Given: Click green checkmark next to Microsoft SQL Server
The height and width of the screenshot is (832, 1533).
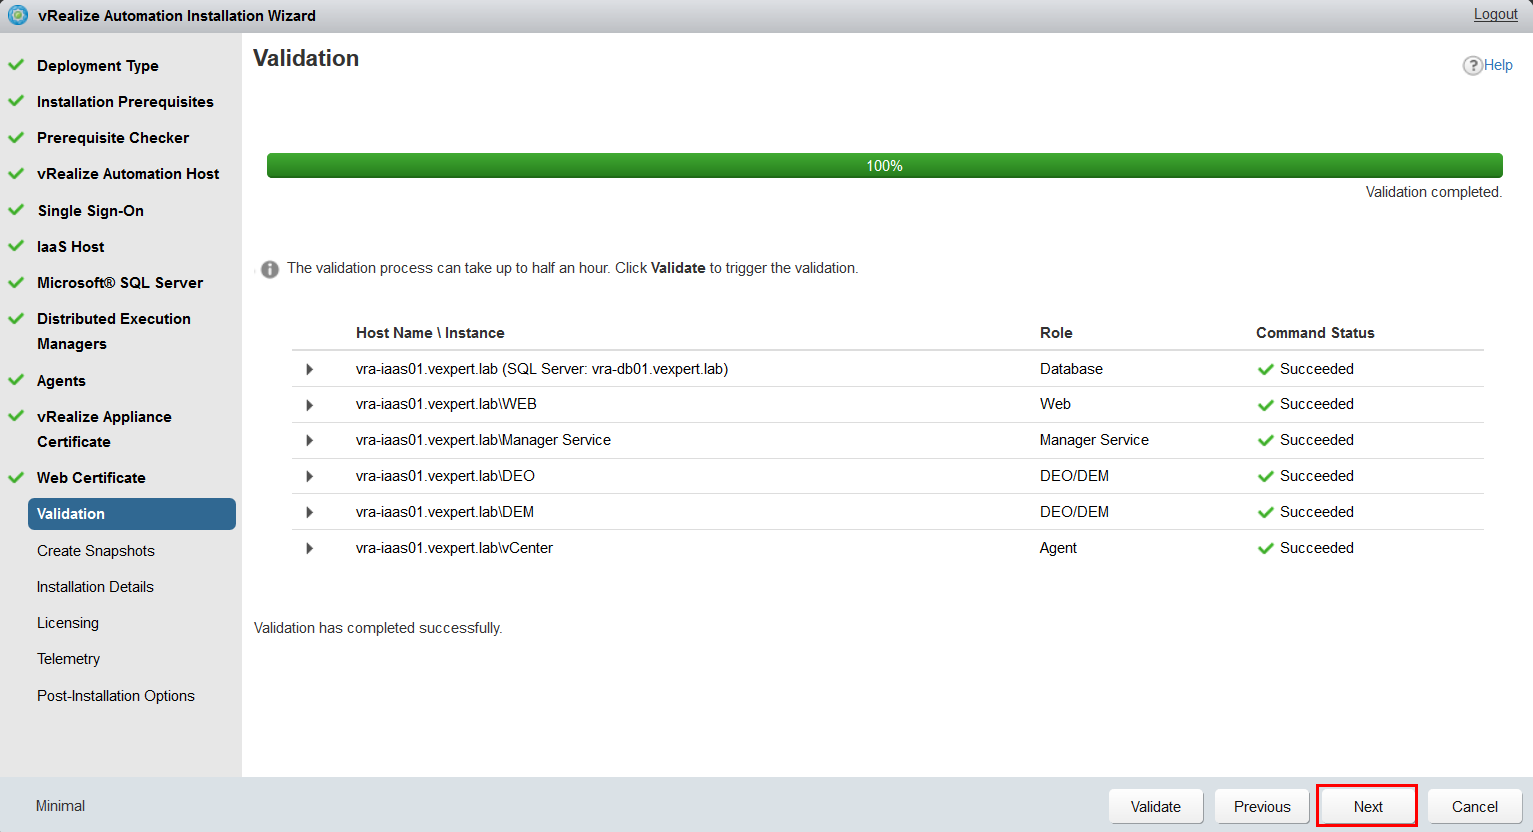Looking at the screenshot, I should pos(16,282).
